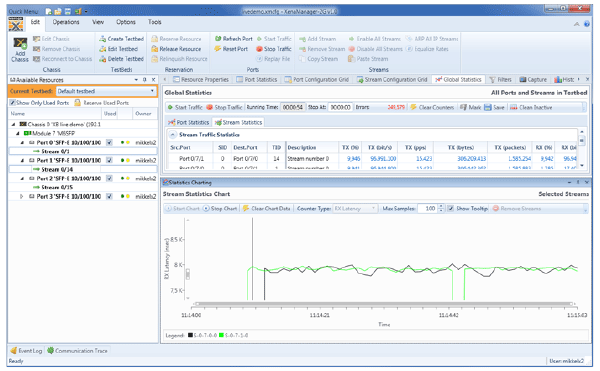
Task: Switch to Resource Properties tab
Action: 201,80
